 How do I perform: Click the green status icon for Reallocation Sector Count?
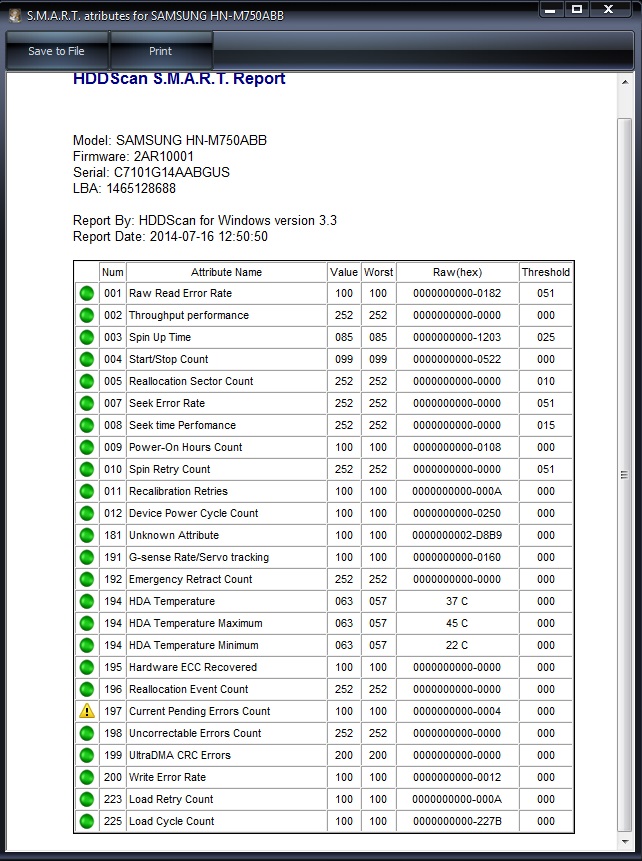point(87,381)
